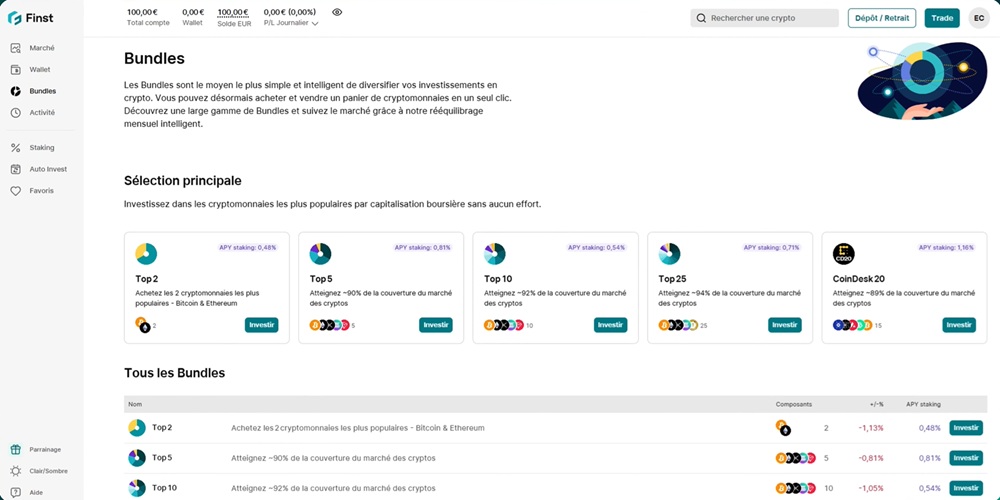Image resolution: width=1000 pixels, height=500 pixels.
Task: Click Top 2 row component coin icons
Action: [x=783, y=428]
